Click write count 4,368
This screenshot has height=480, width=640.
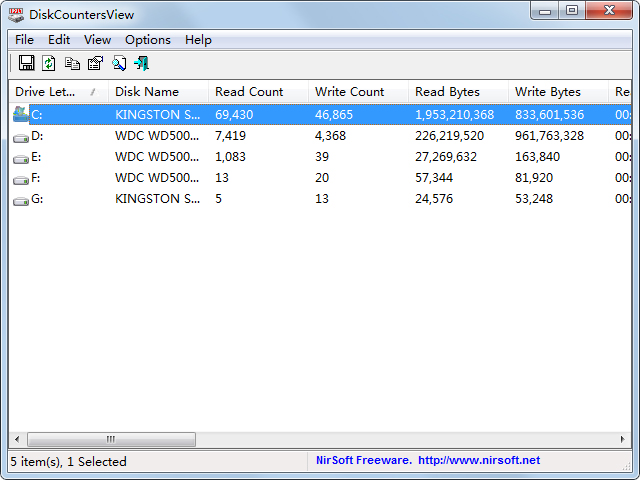coord(331,136)
